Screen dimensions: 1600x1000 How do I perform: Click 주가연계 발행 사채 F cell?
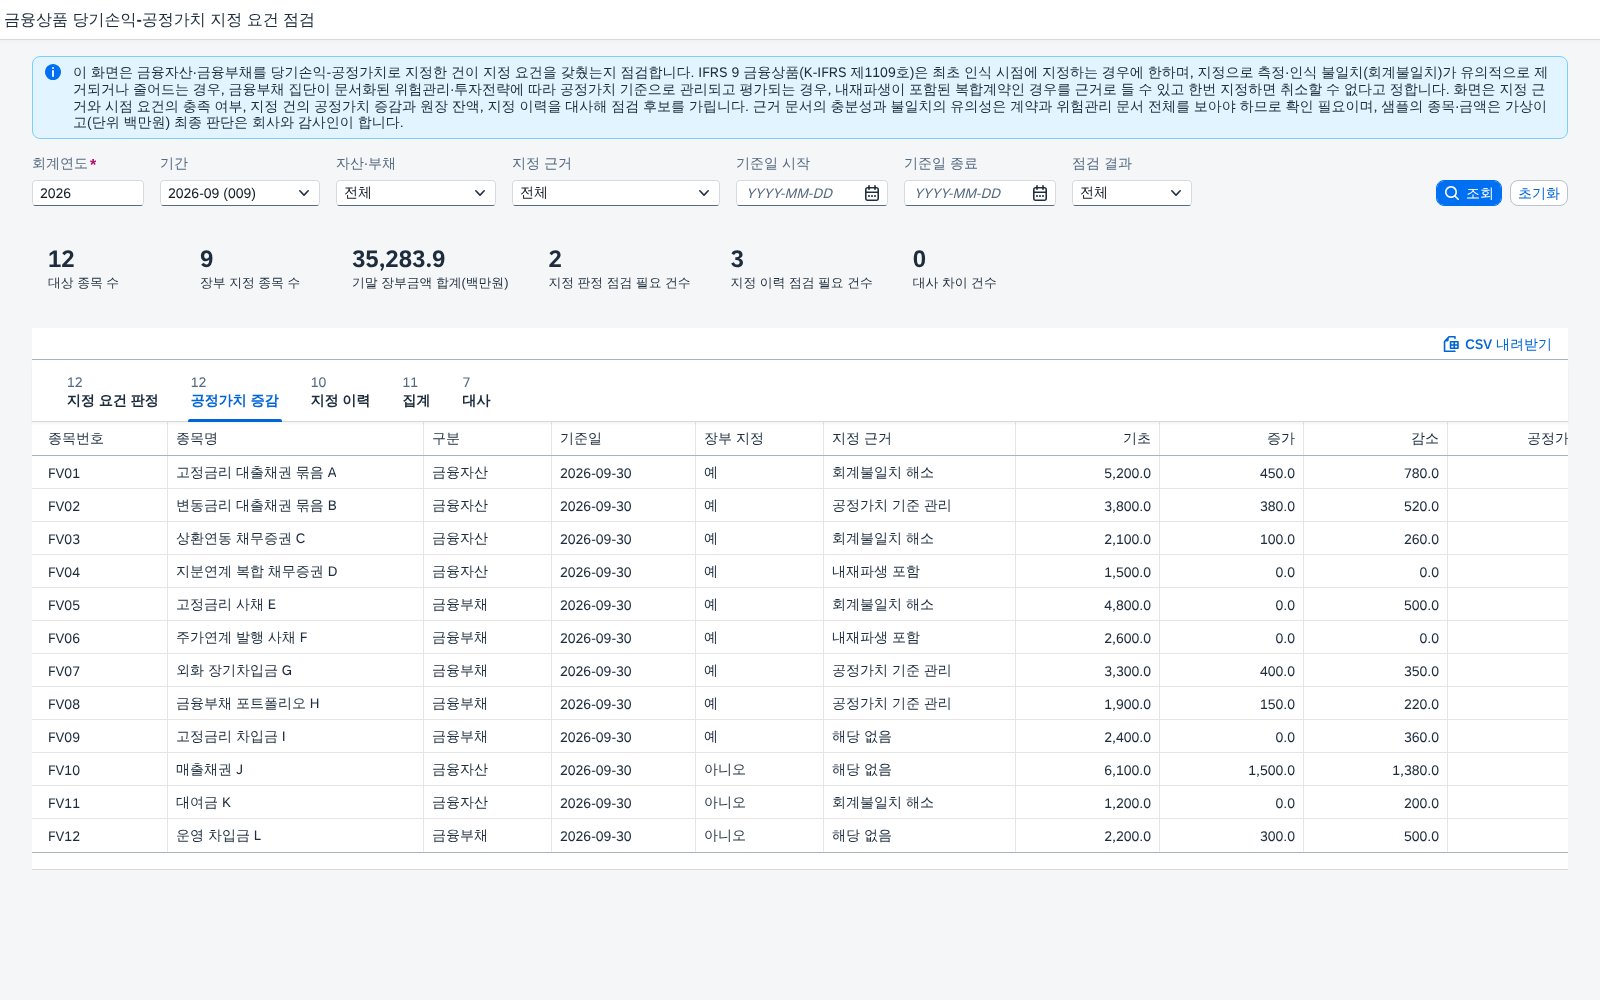296,638
